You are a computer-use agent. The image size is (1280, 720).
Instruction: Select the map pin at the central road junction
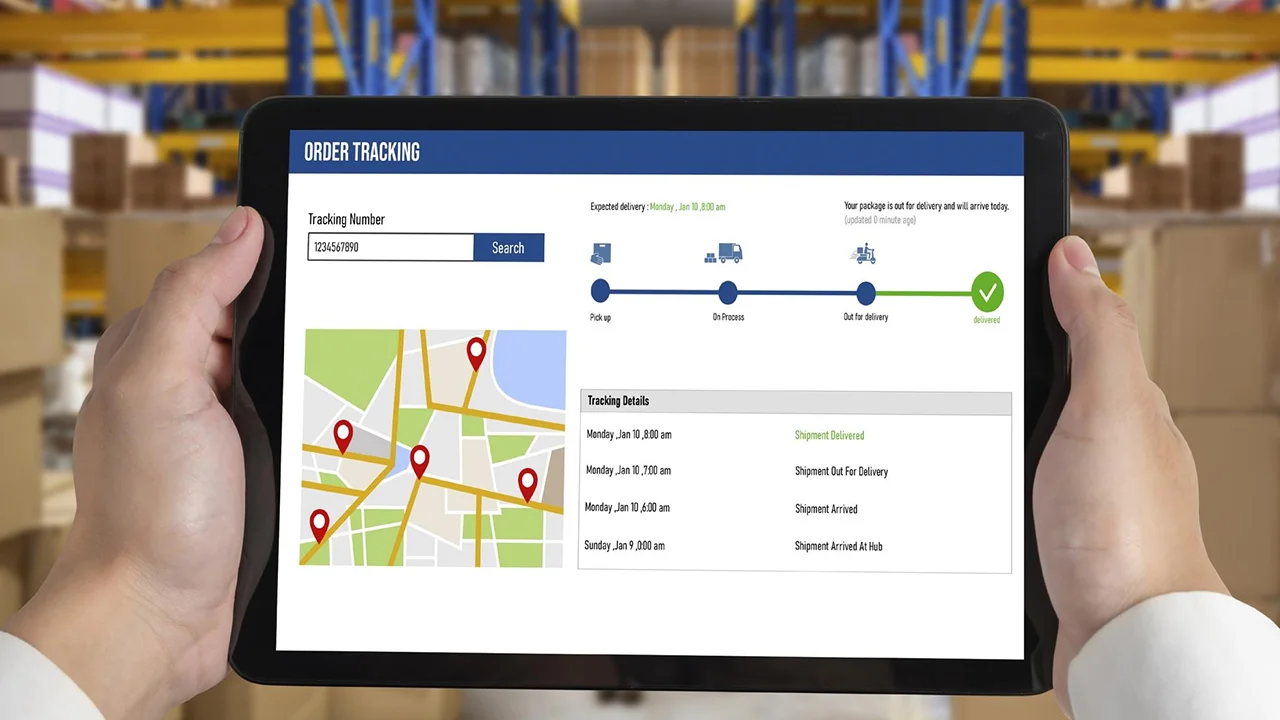[x=420, y=461]
